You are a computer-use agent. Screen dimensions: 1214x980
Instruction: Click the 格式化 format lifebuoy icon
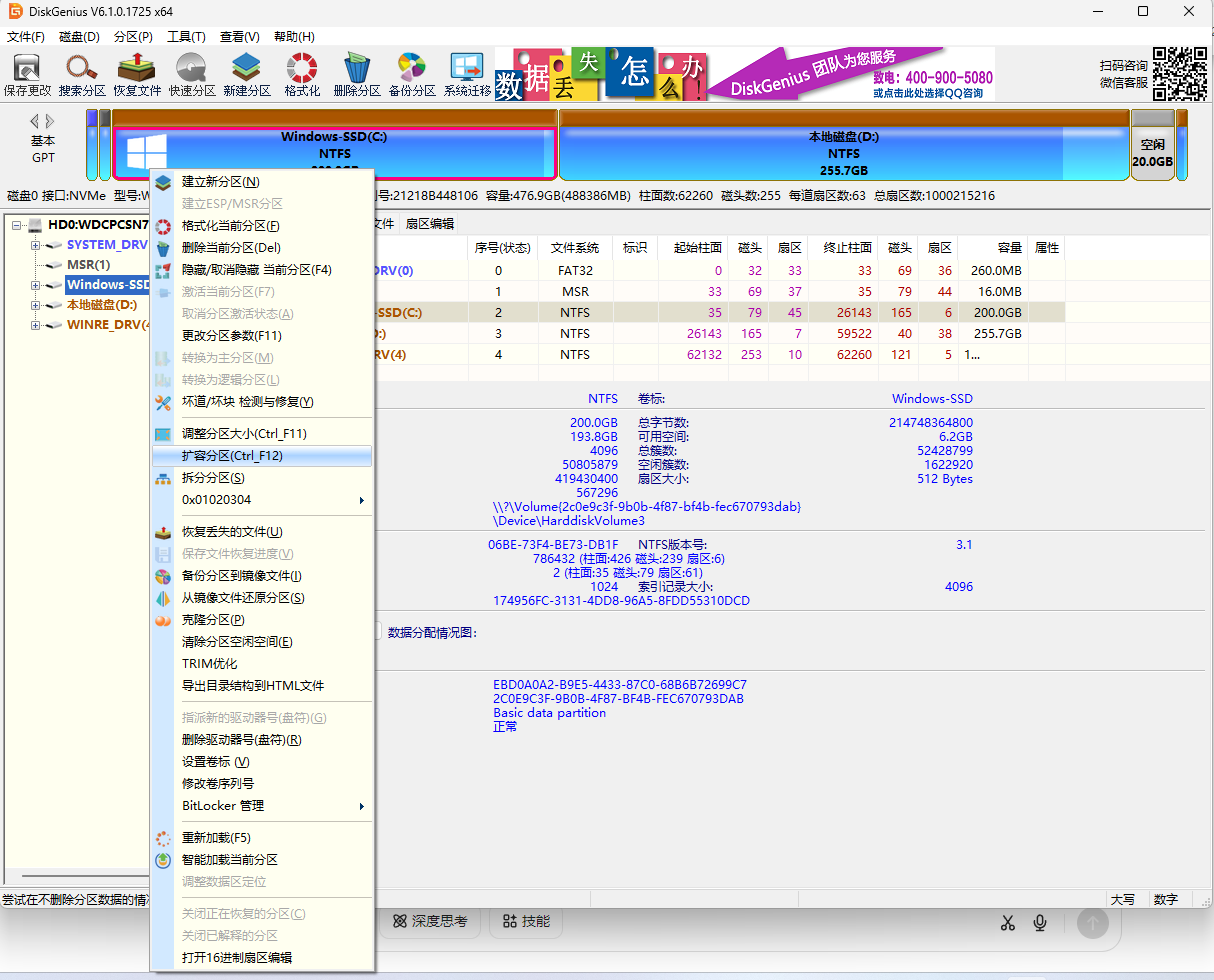(302, 74)
